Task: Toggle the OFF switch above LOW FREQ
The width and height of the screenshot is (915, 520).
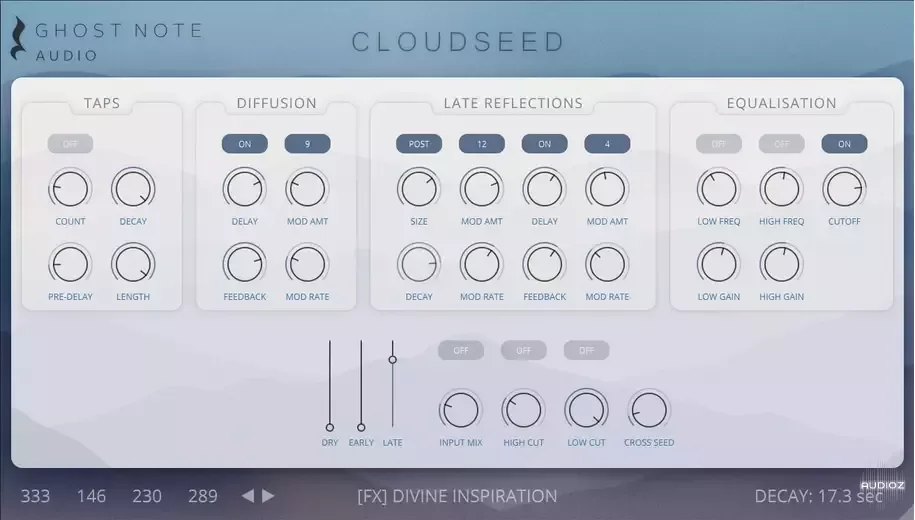Action: 719,144
